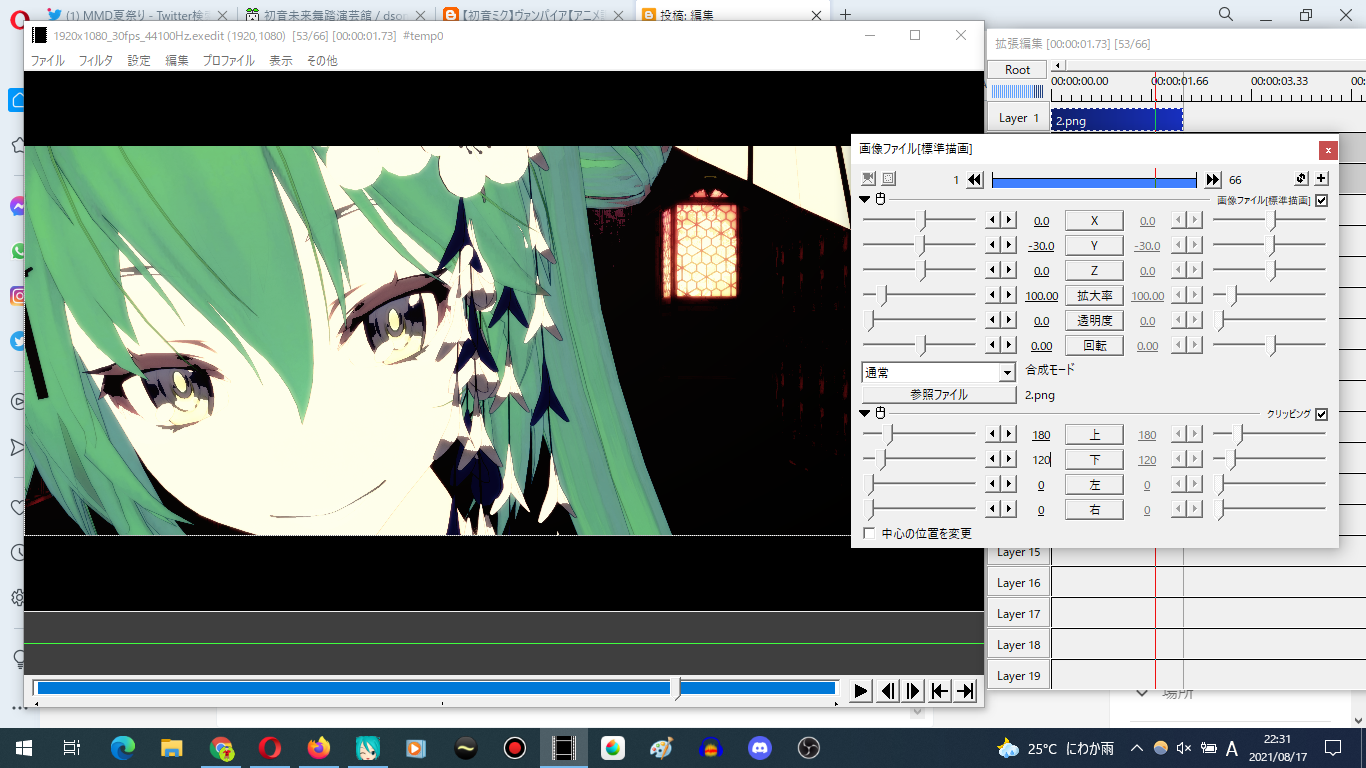The image size is (1366, 768).
Task: Open the Miku icon app on taskbar
Action: (368, 747)
